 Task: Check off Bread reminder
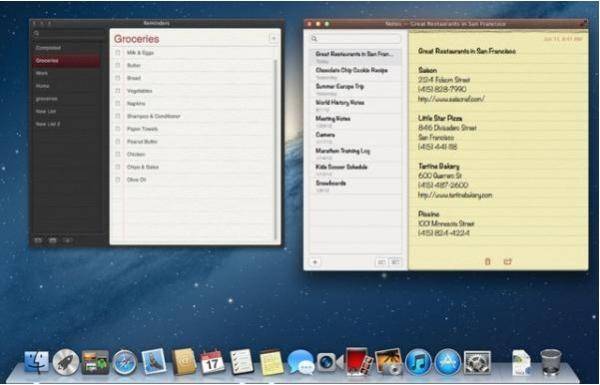coord(118,78)
